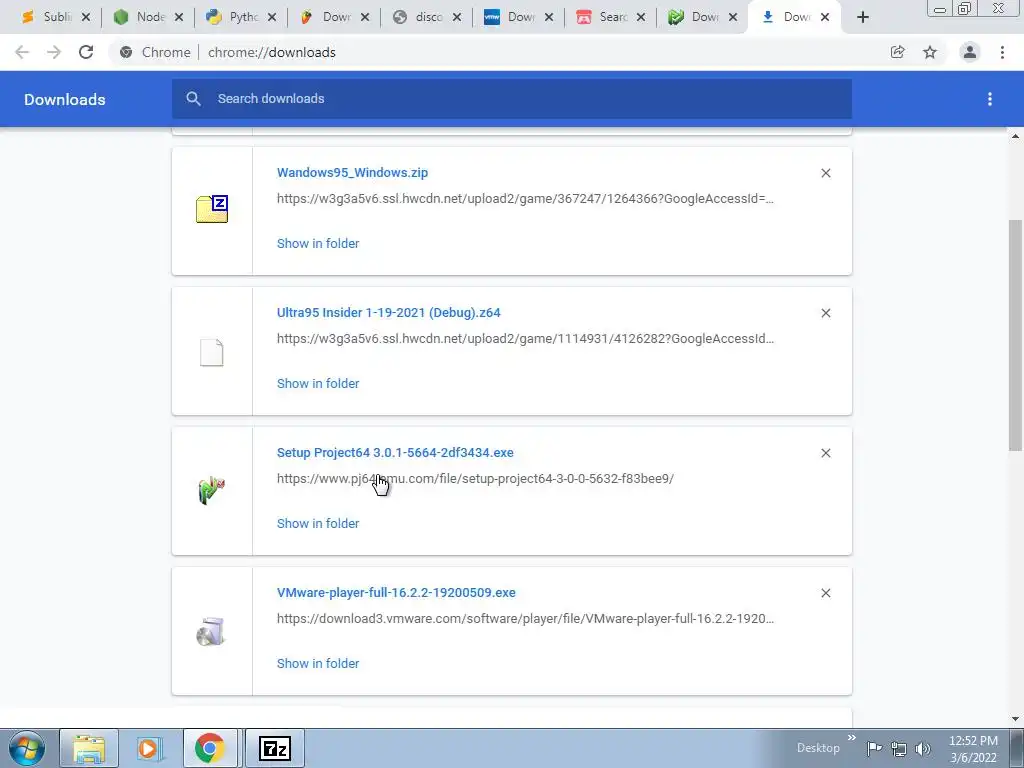Remove Wandows95_Windows.zip from list

(x=825, y=173)
